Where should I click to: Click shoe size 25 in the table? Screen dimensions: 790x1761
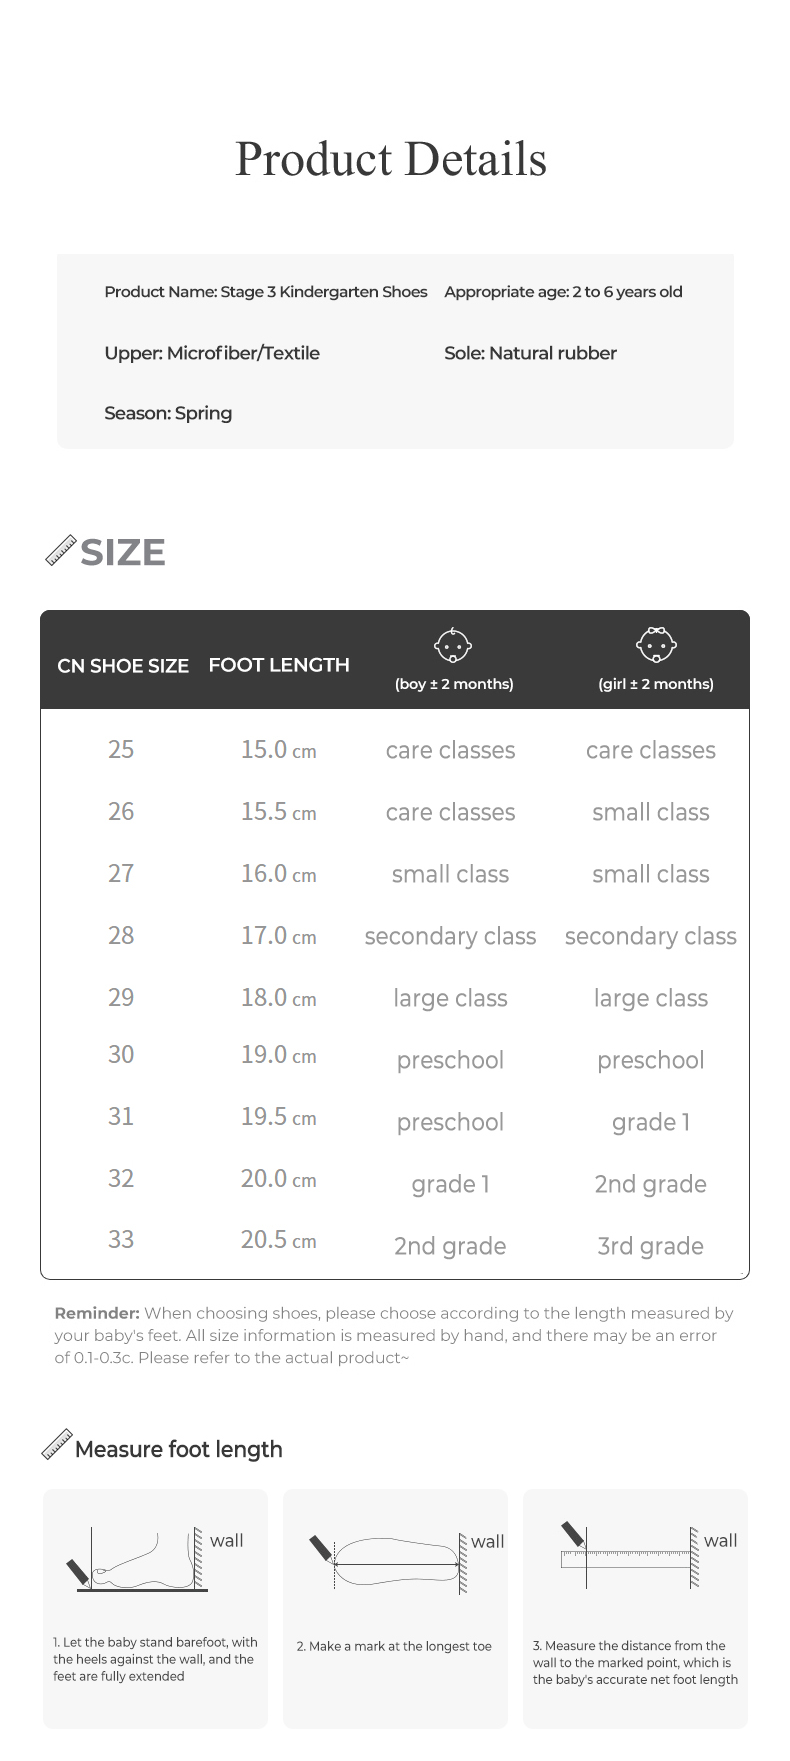(121, 750)
